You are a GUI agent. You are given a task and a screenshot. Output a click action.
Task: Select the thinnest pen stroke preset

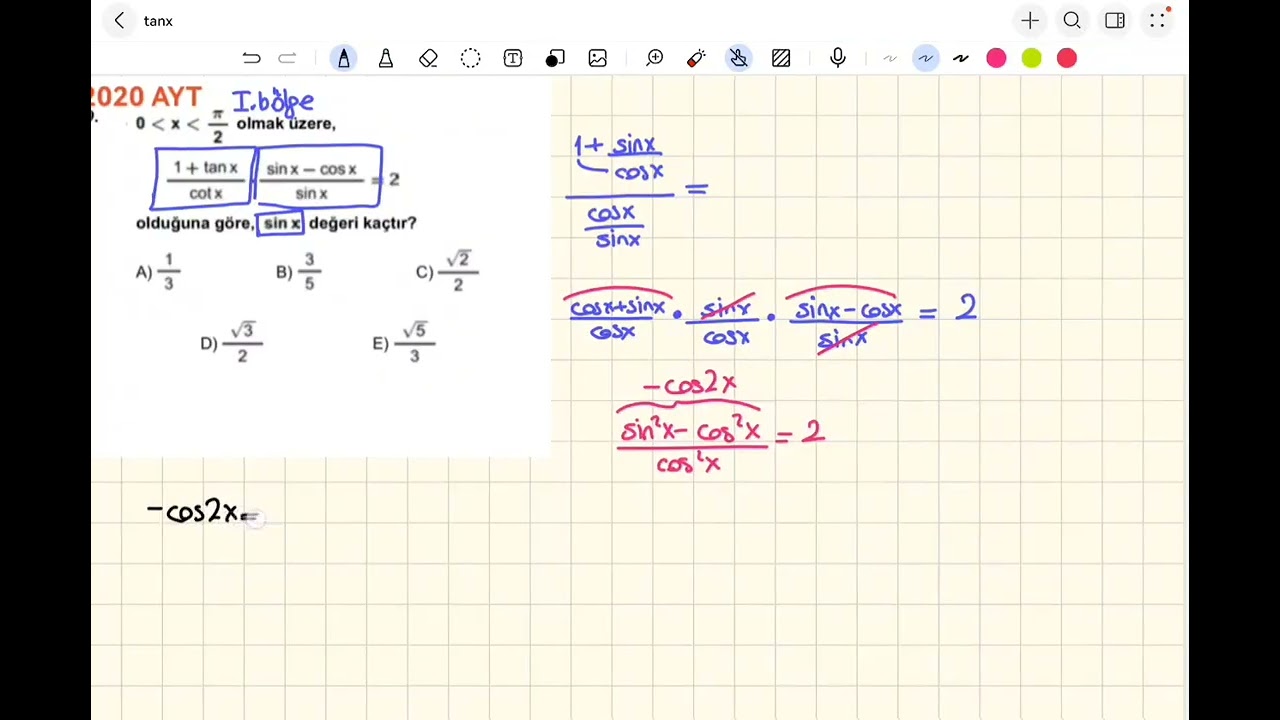pos(890,59)
